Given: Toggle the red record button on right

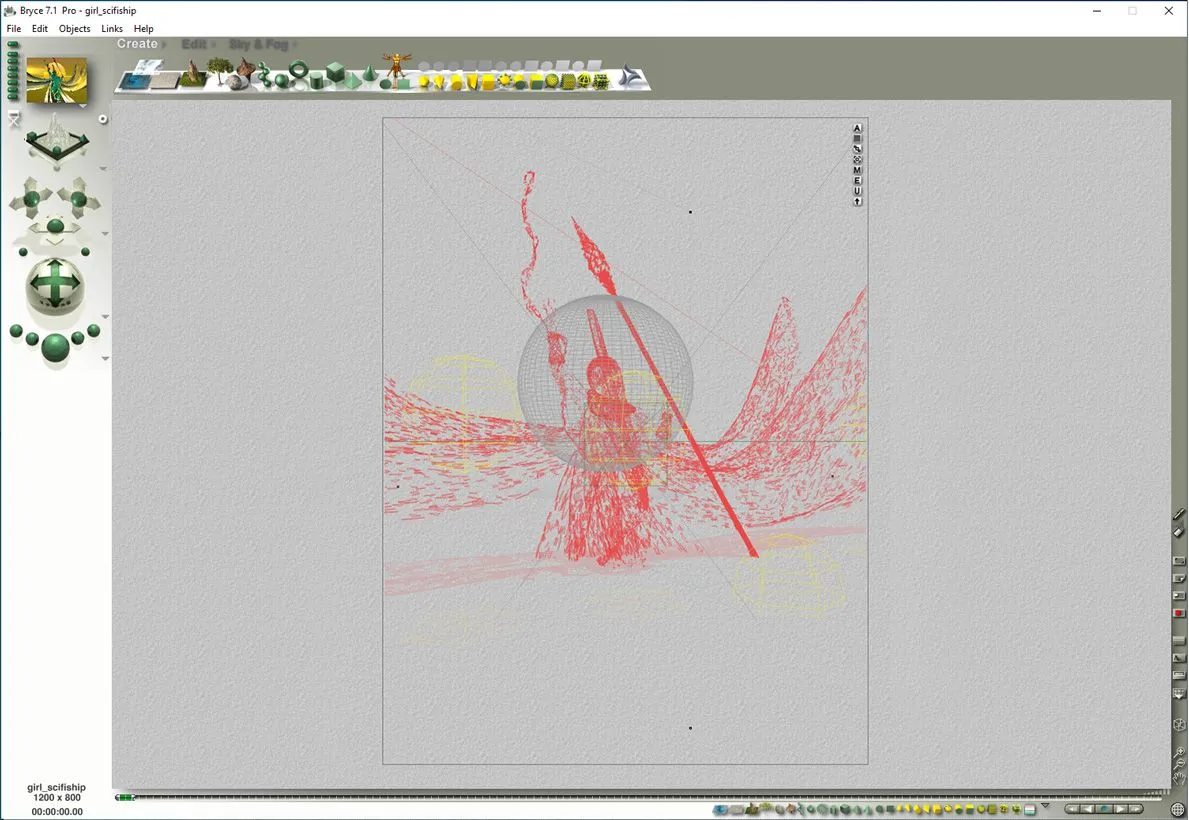Looking at the screenshot, I should [1180, 612].
